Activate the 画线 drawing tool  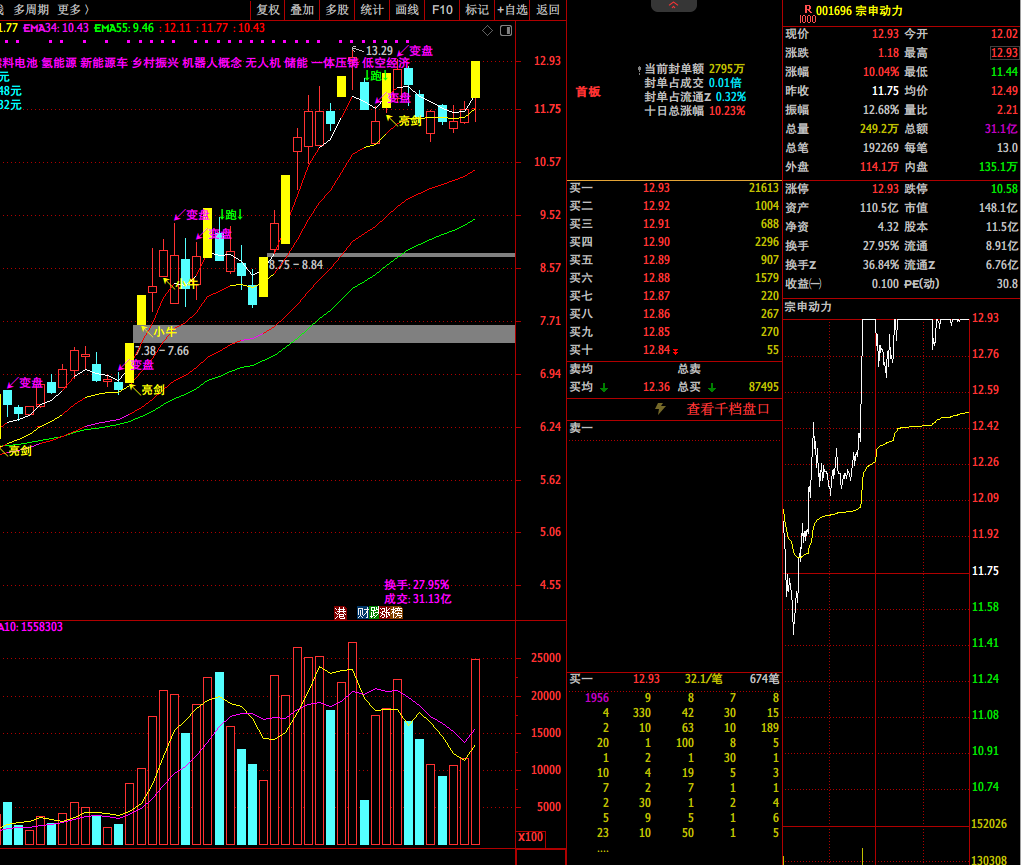click(407, 10)
